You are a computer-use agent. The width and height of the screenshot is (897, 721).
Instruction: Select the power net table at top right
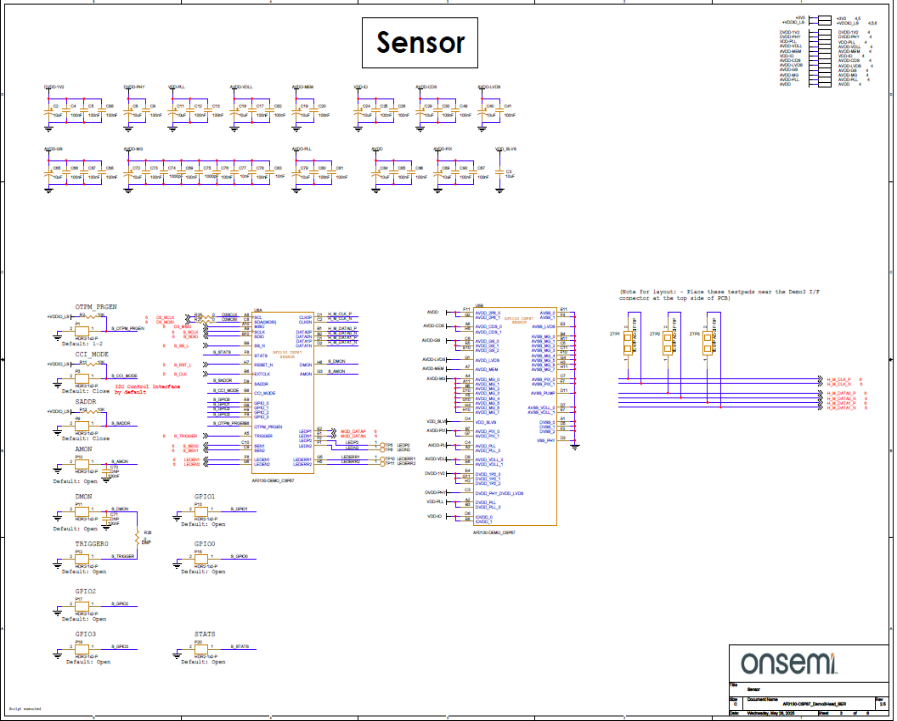pos(828,52)
